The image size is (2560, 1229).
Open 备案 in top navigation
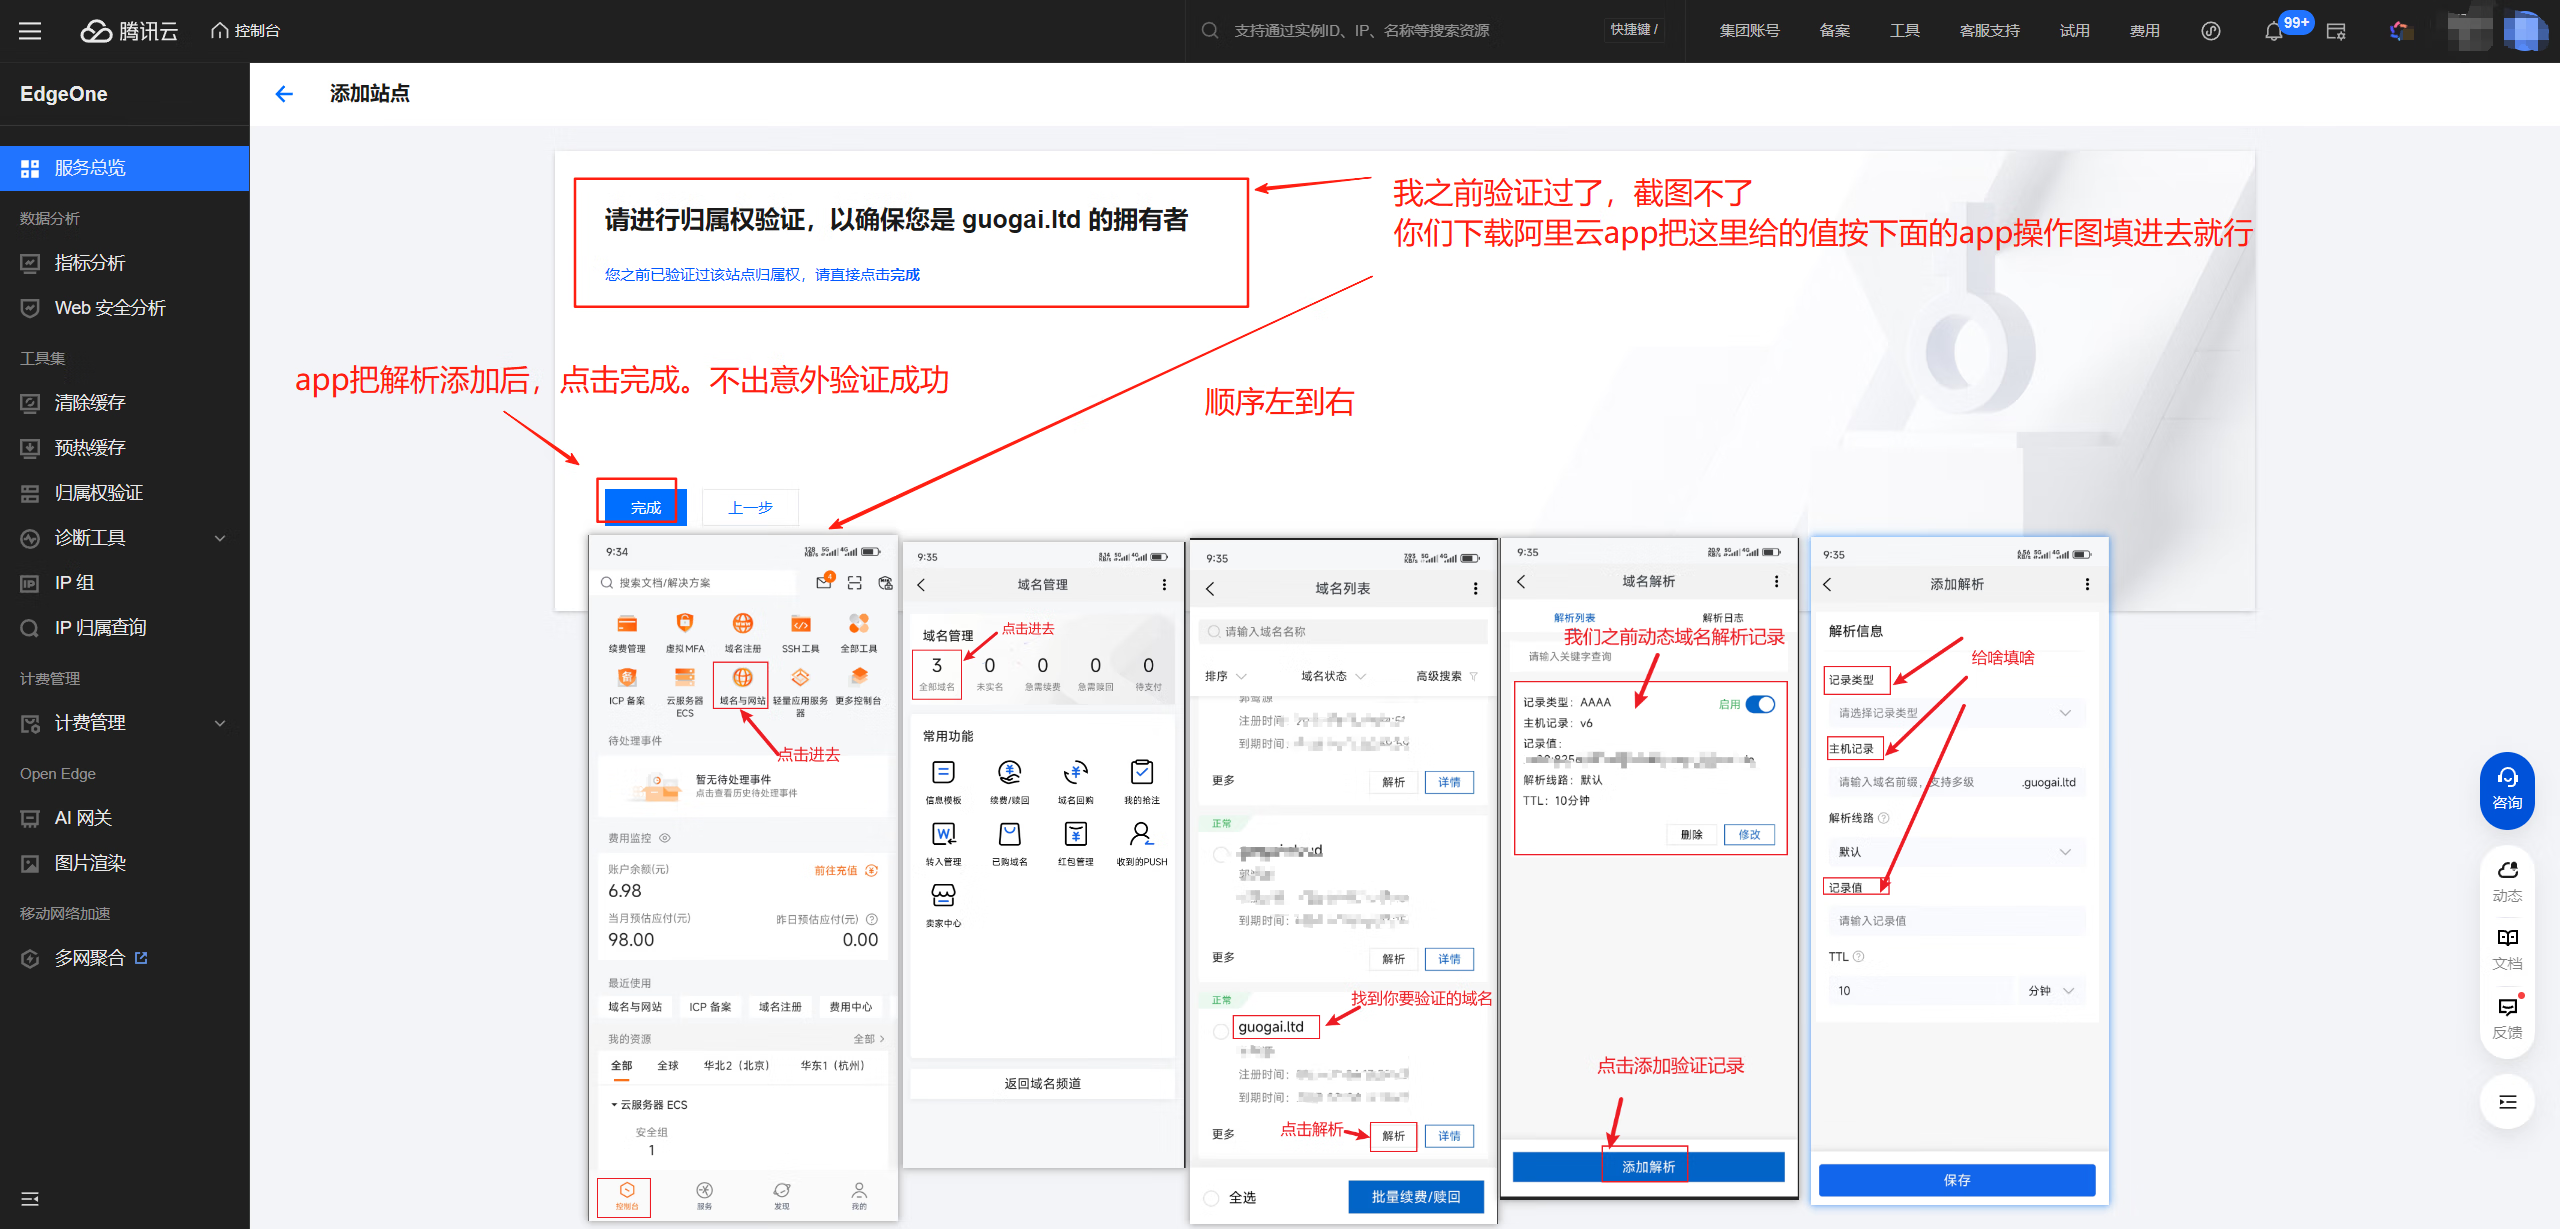[x=1834, y=31]
